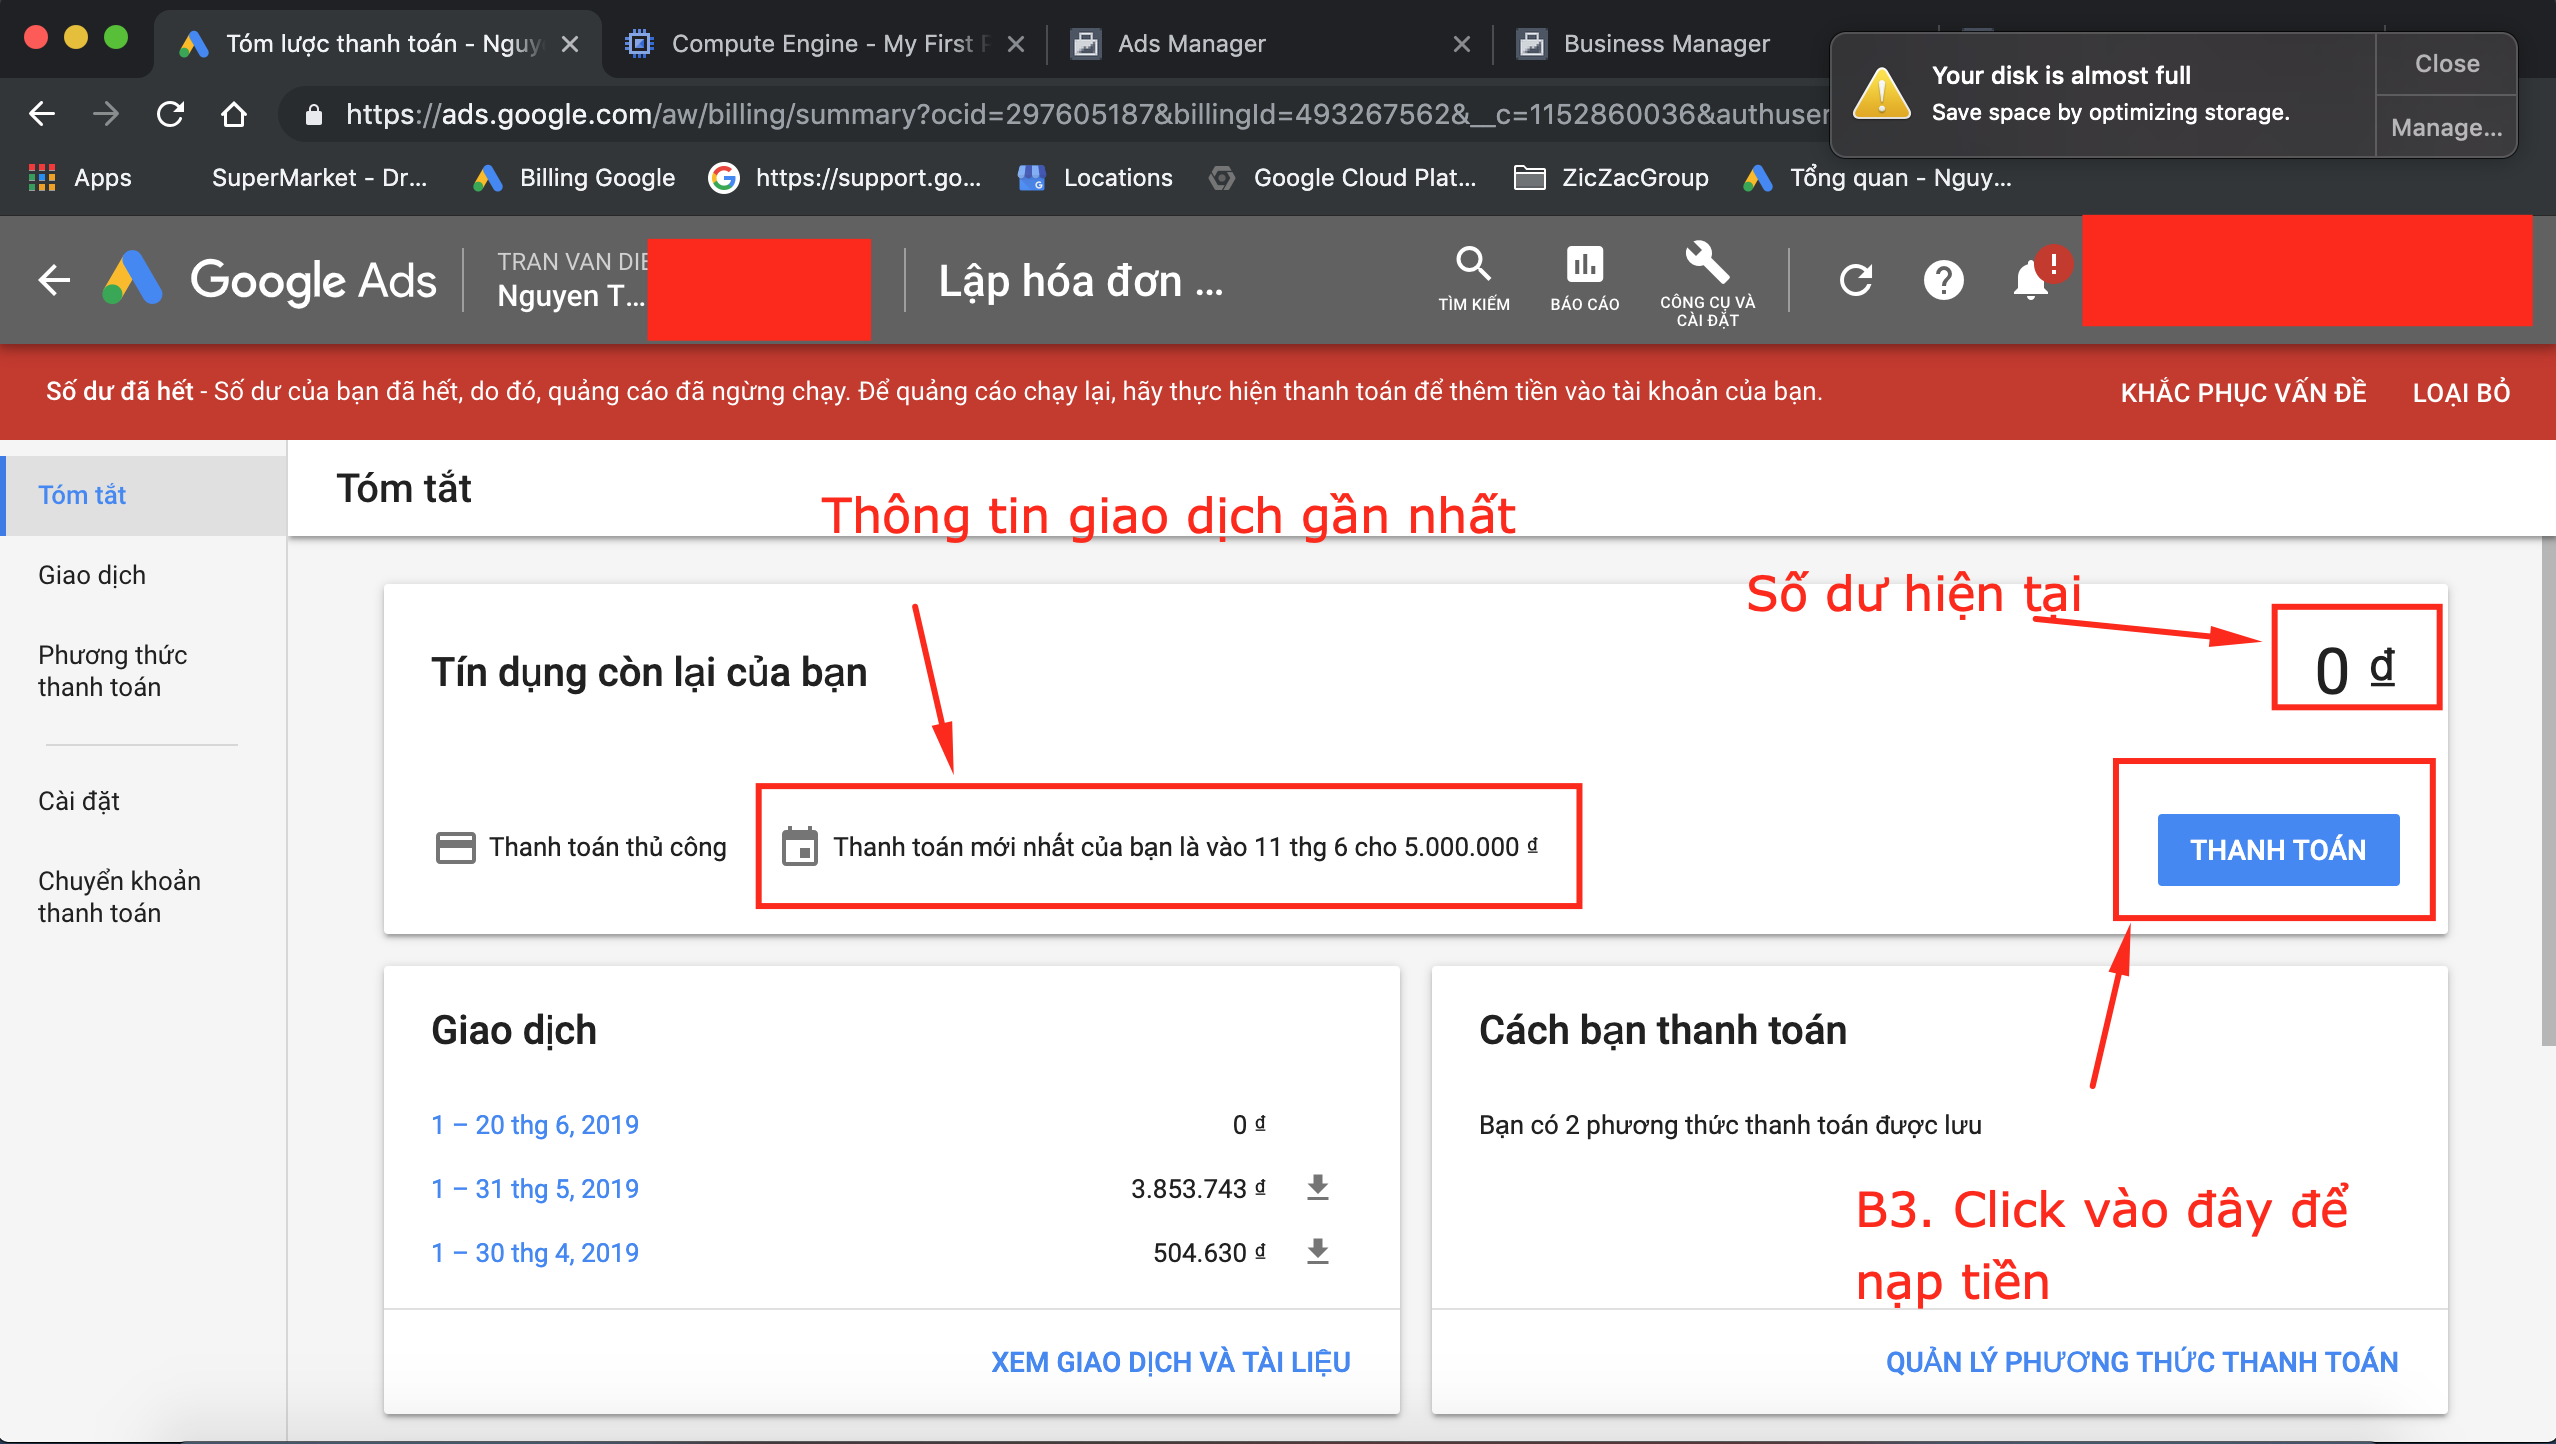Click KHẮC PHỤC VẤN ĐỀ in red banner

click(2243, 393)
